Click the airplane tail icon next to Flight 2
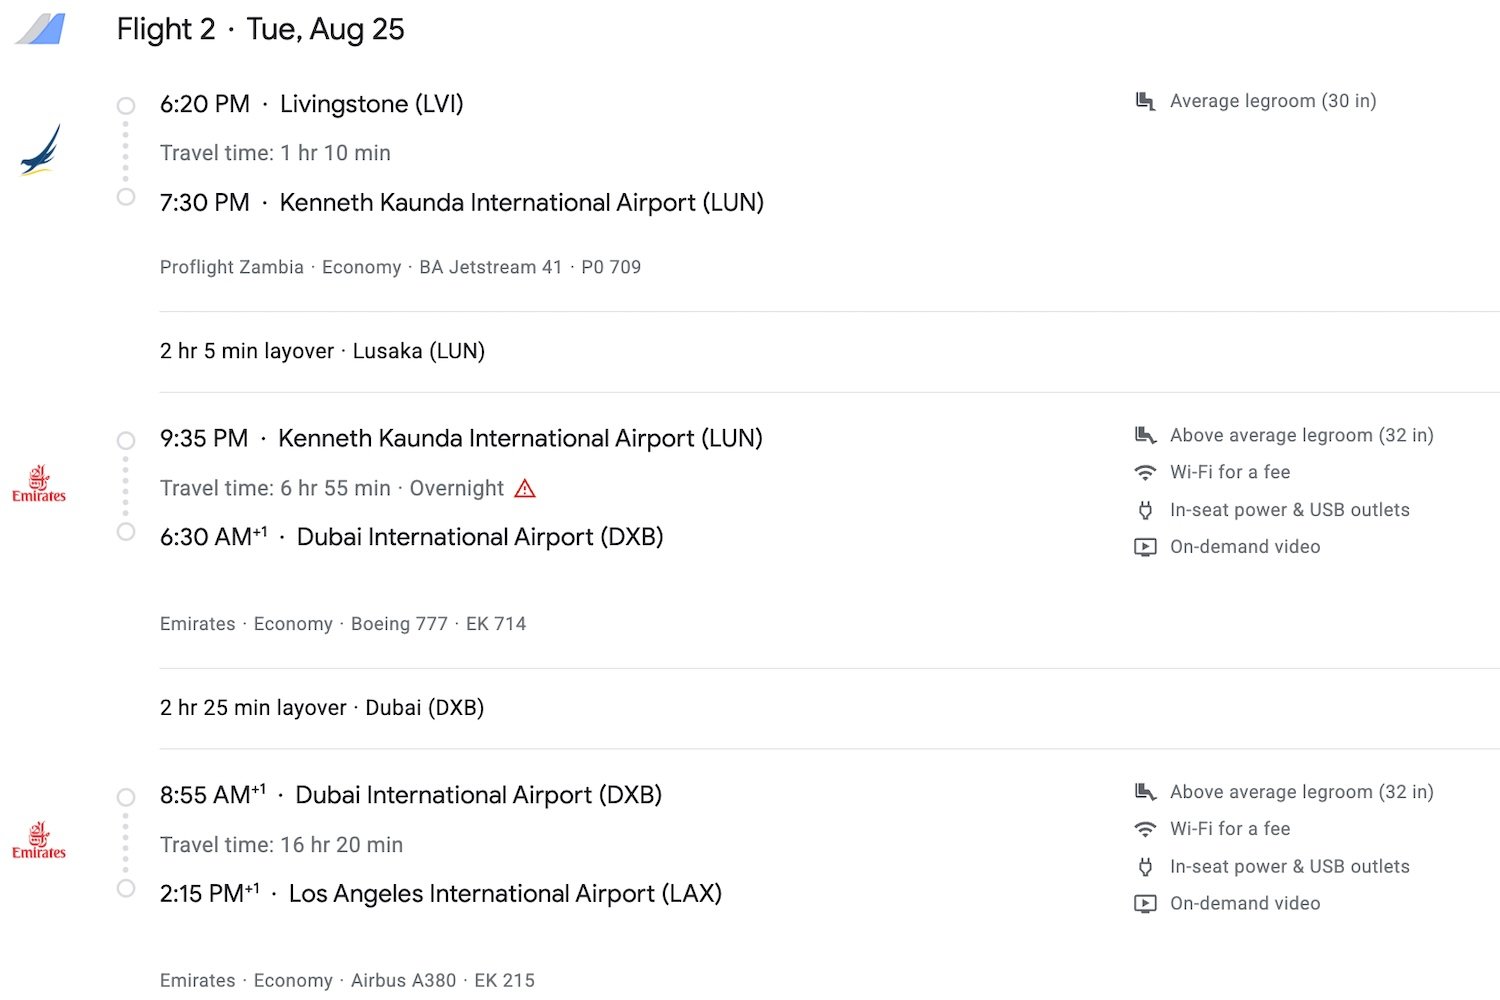This screenshot has height=1000, width=1500. point(42,29)
